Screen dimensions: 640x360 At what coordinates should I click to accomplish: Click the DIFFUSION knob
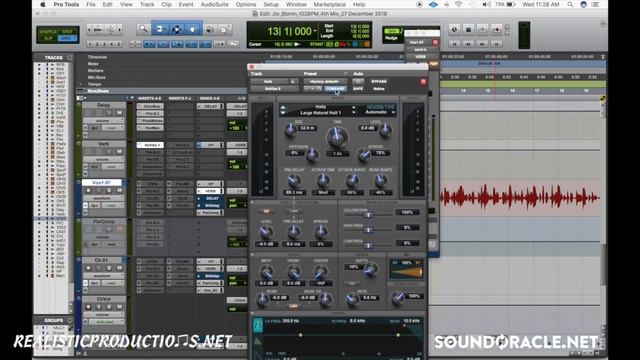coord(312,154)
